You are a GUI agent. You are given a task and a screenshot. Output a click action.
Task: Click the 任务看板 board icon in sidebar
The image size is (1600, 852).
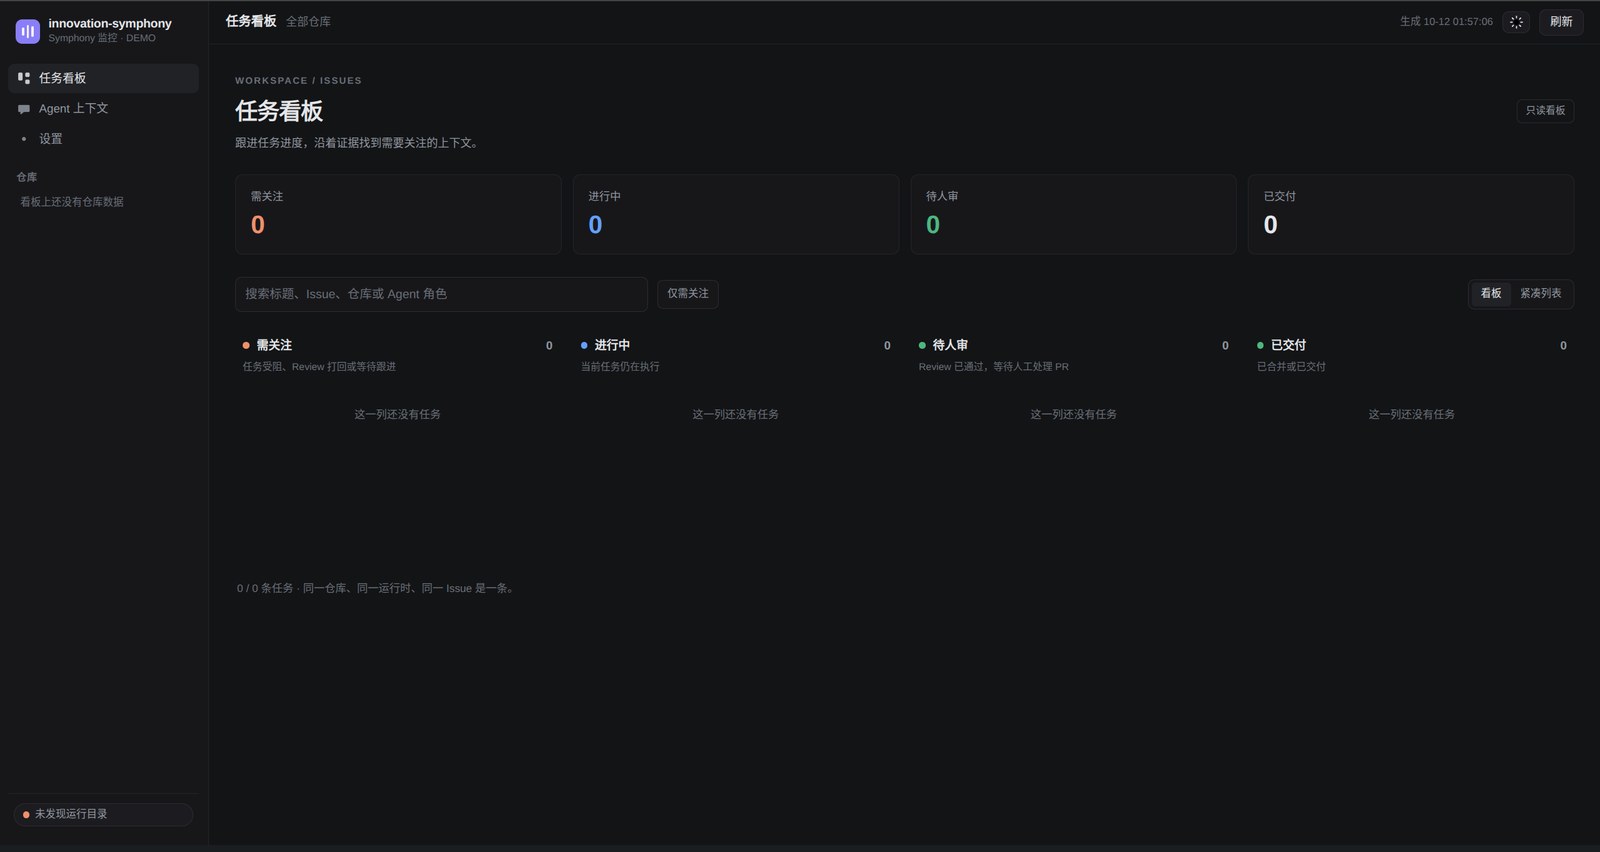(x=24, y=78)
